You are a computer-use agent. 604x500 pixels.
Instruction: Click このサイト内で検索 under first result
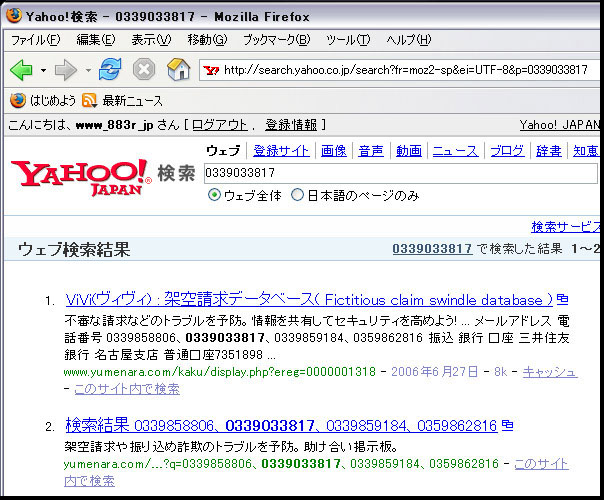[x=127, y=389]
